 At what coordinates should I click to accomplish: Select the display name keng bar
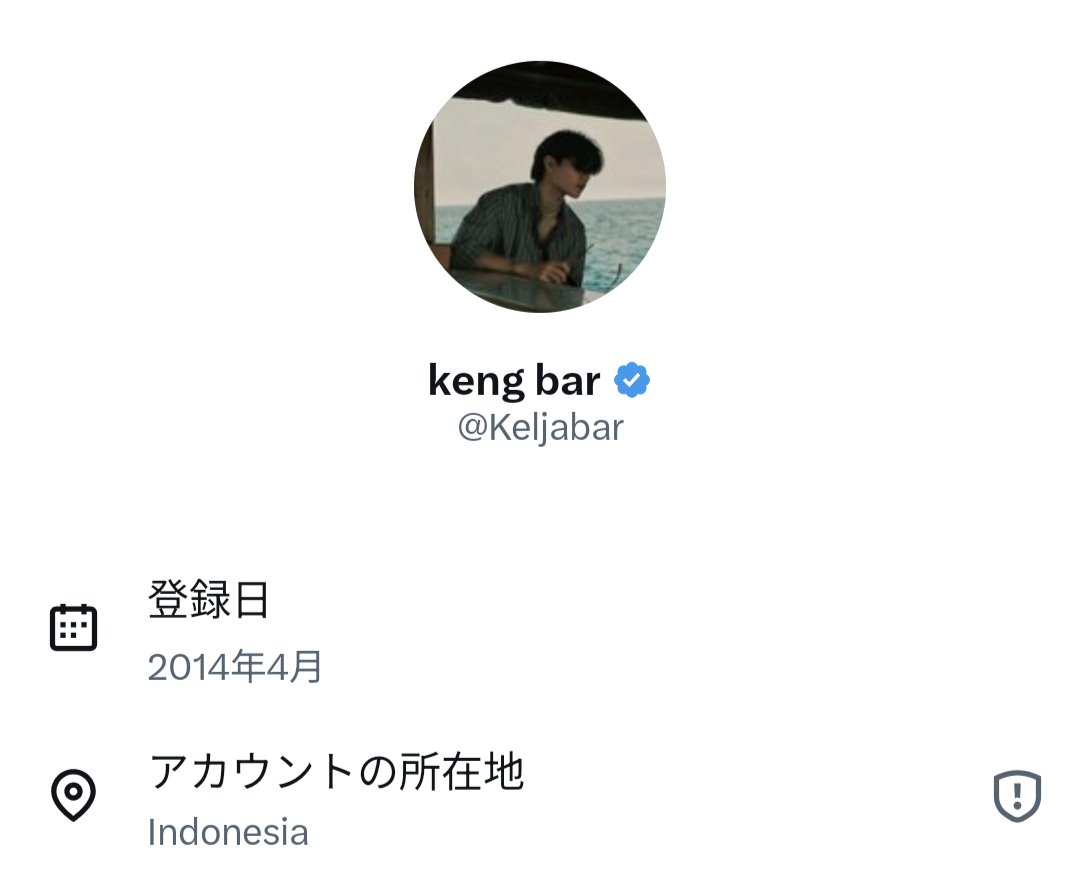[514, 380]
